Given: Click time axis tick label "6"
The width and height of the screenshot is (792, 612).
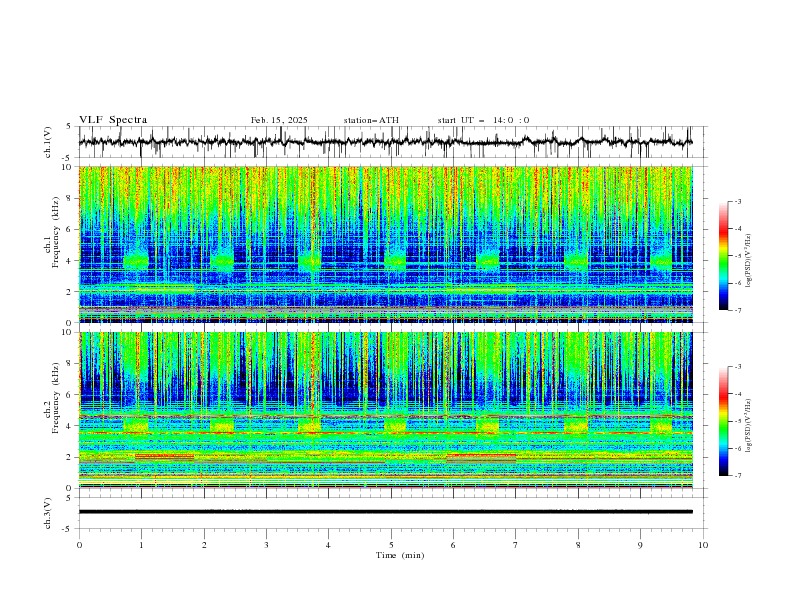Looking at the screenshot, I should coord(453,545).
